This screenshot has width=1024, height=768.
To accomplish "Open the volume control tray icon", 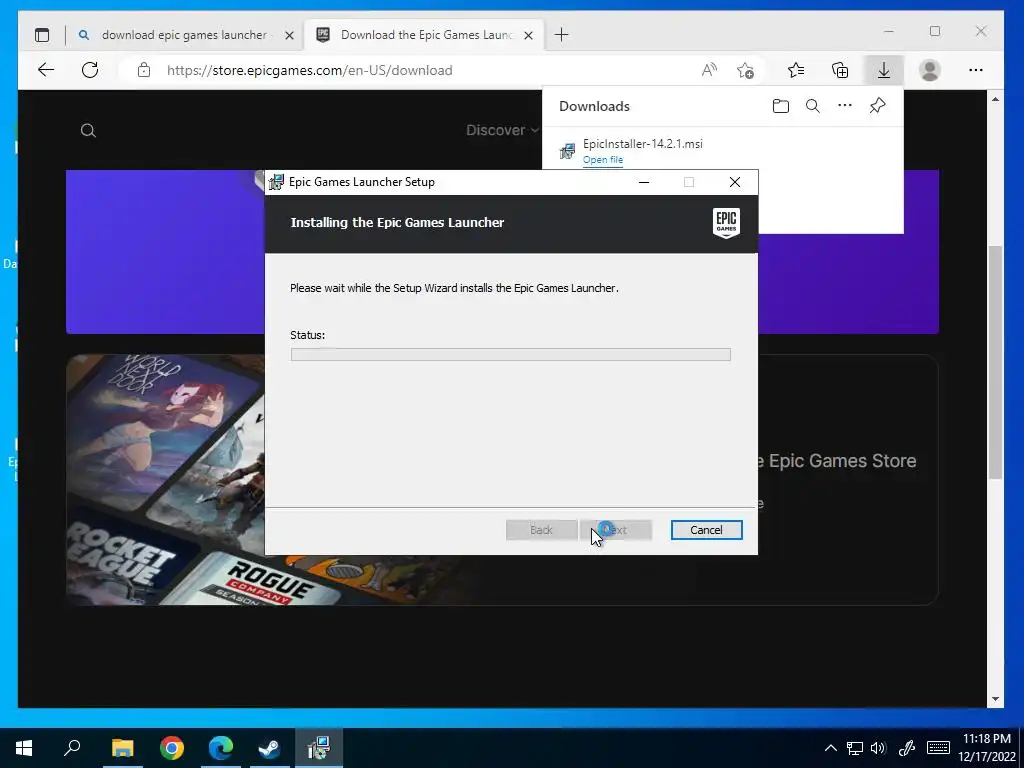I will point(878,748).
